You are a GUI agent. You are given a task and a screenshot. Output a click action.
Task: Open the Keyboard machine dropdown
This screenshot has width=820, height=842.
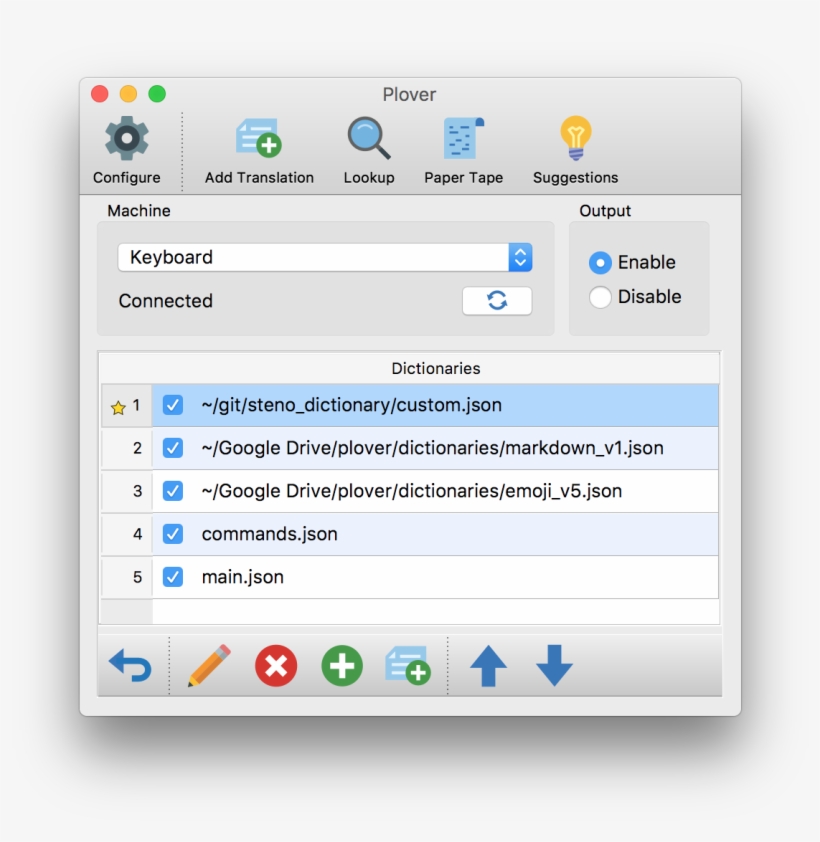pyautogui.click(x=325, y=257)
